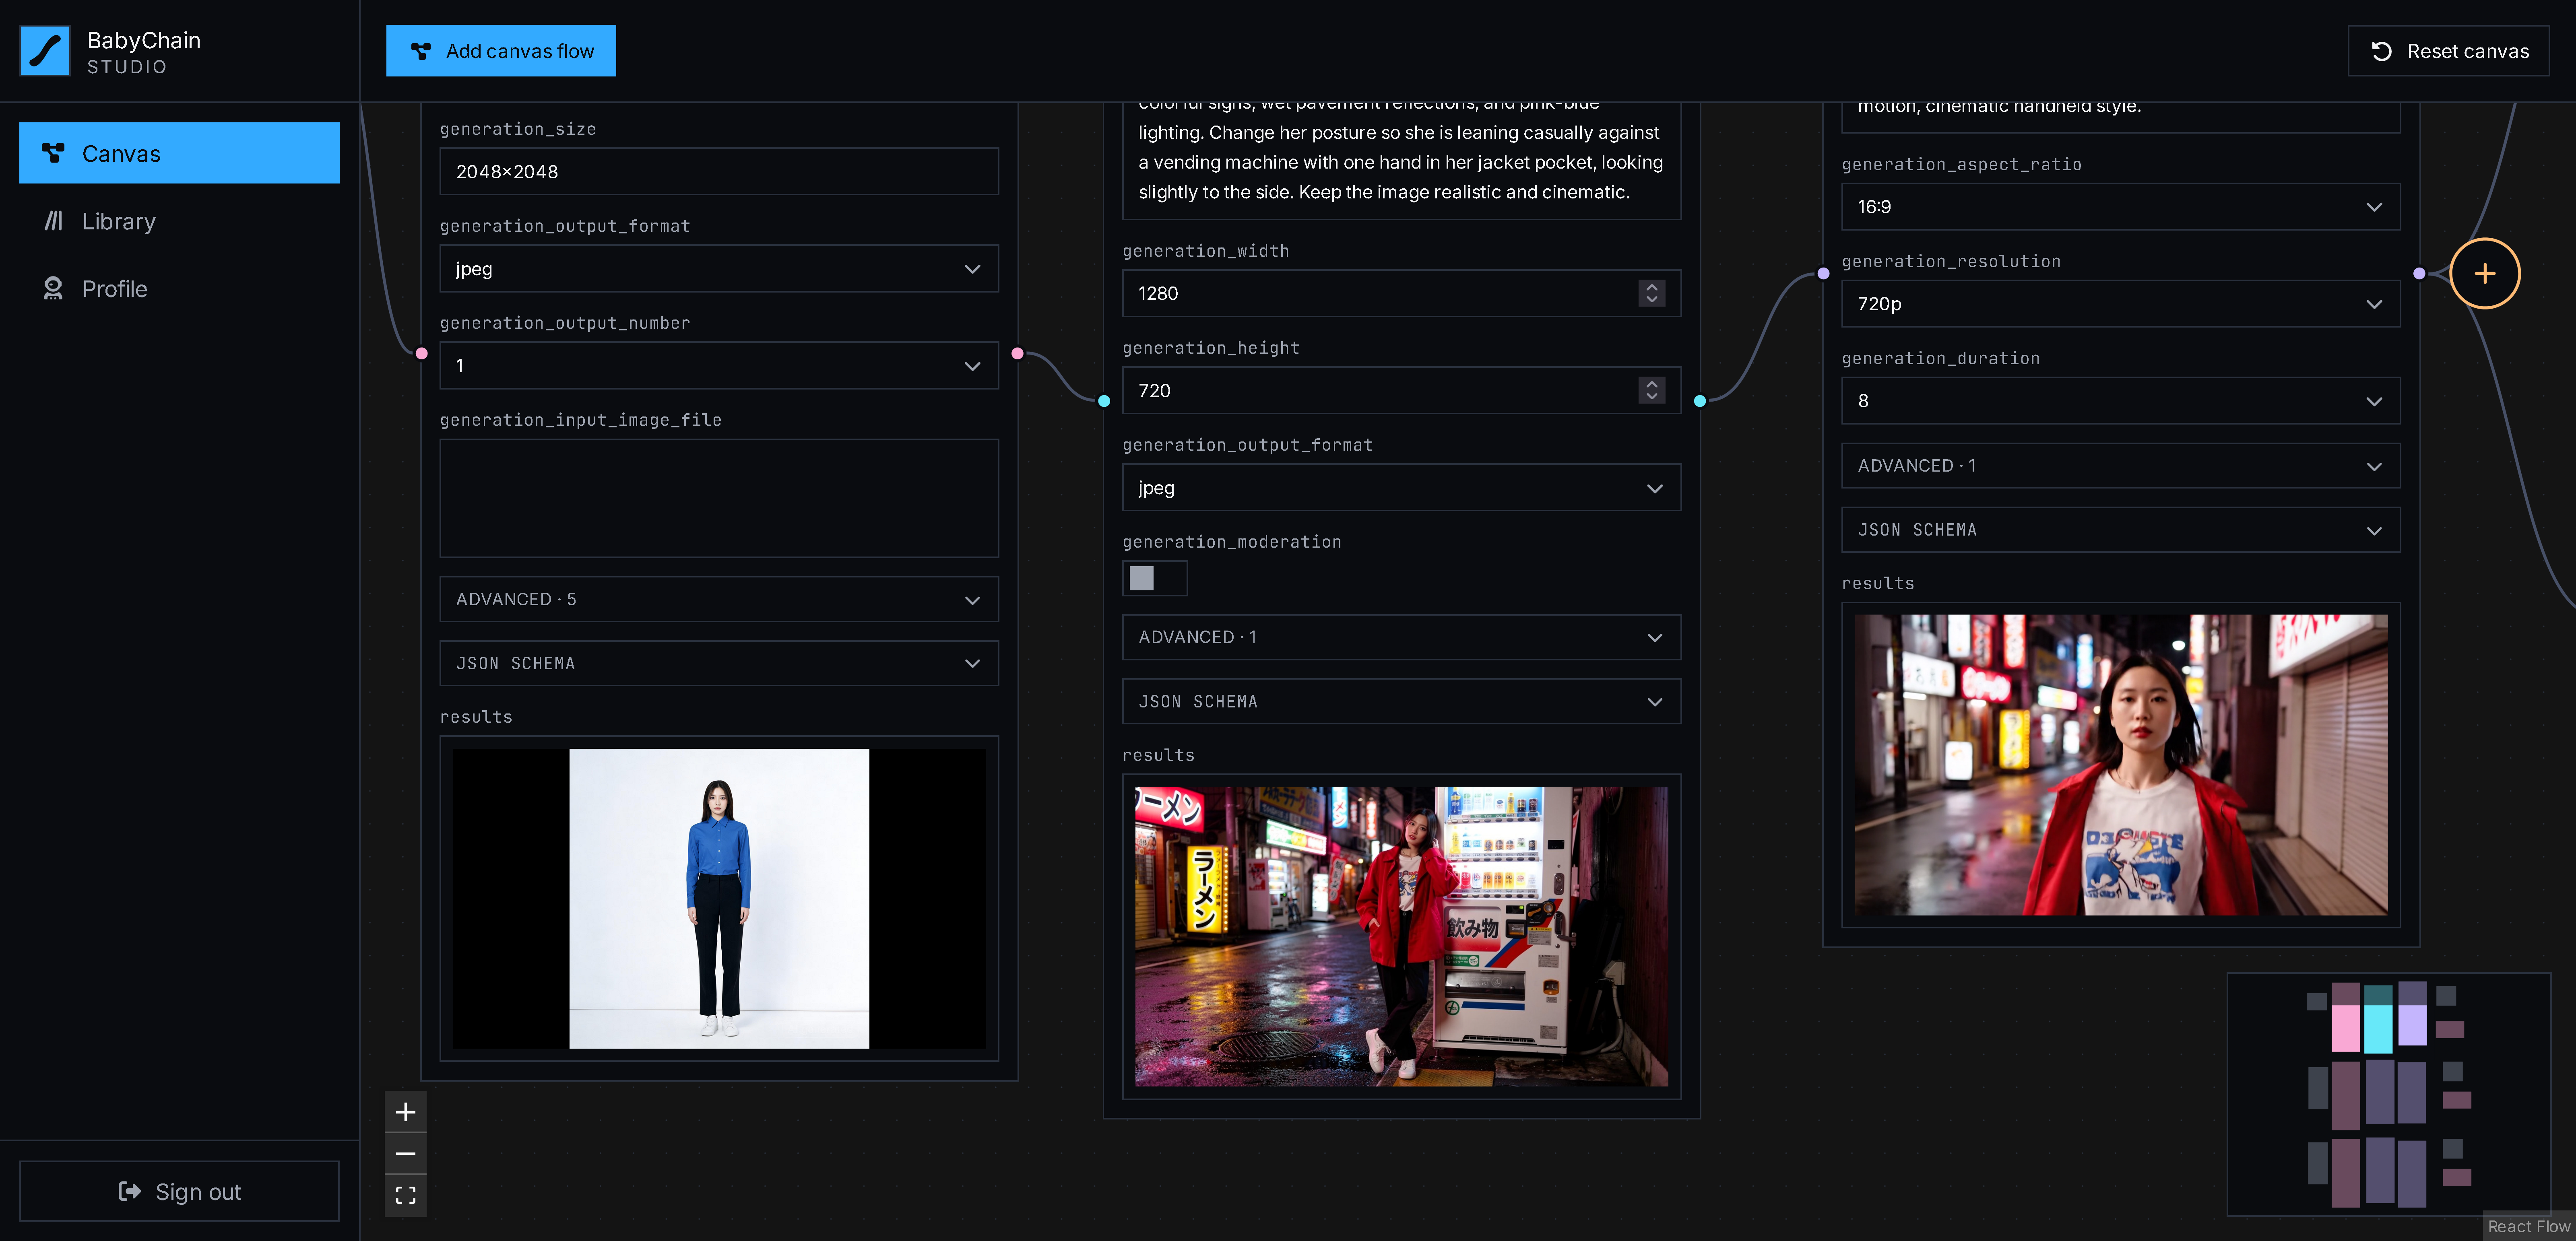Image resolution: width=2576 pixels, height=1241 pixels.
Task: Click the Reset canvas button
Action: coord(2448,51)
